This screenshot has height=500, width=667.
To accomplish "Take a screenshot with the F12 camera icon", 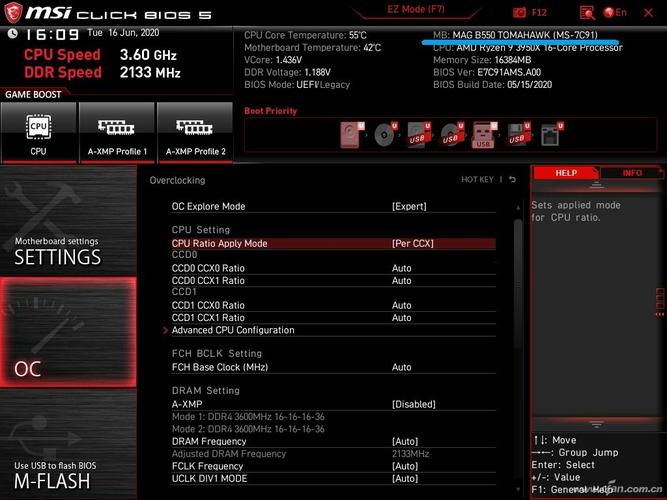I will click(x=519, y=12).
